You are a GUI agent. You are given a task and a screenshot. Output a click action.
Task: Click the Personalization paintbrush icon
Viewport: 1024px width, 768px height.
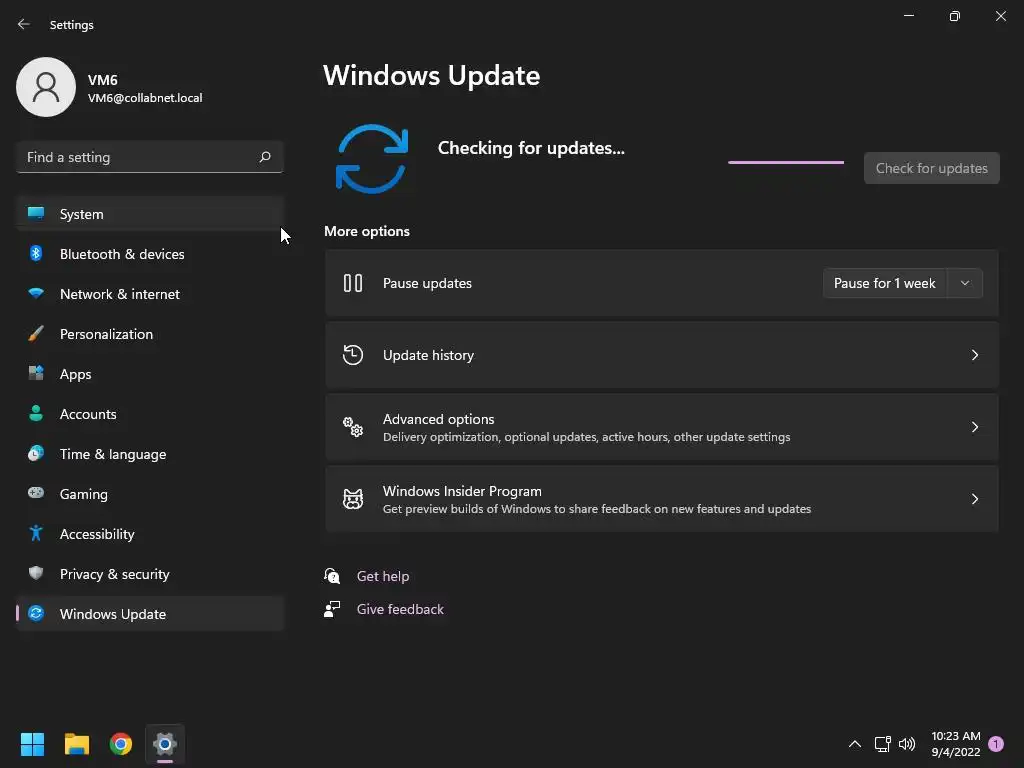pyautogui.click(x=36, y=334)
